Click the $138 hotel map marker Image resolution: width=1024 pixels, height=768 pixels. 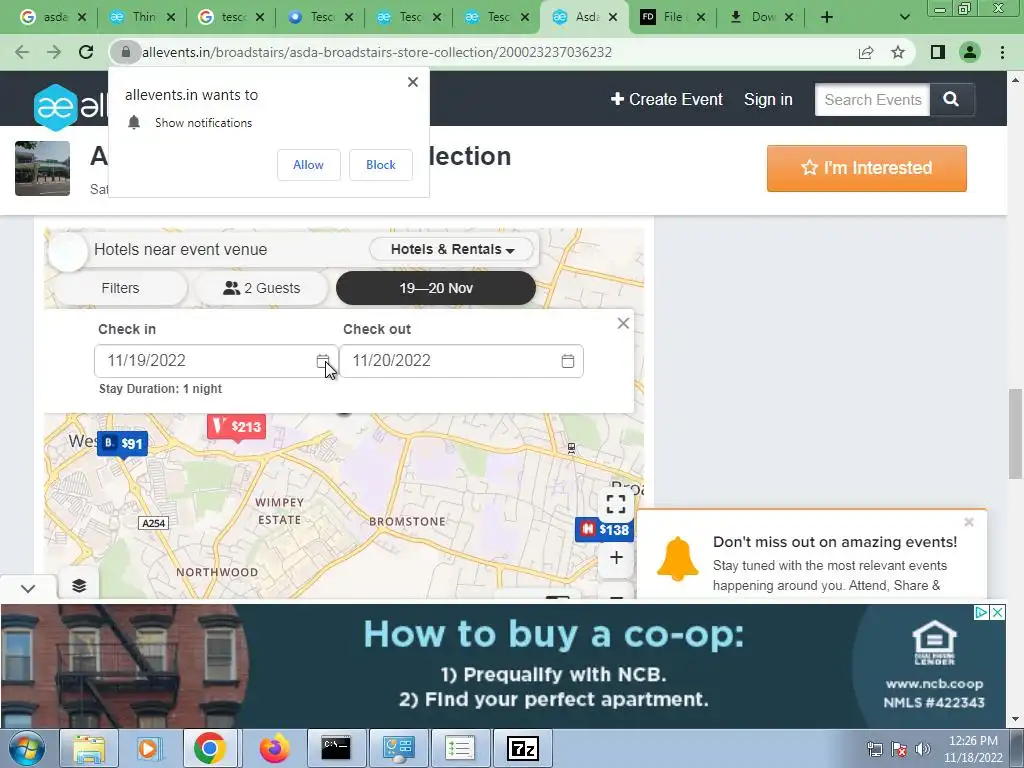pos(605,529)
